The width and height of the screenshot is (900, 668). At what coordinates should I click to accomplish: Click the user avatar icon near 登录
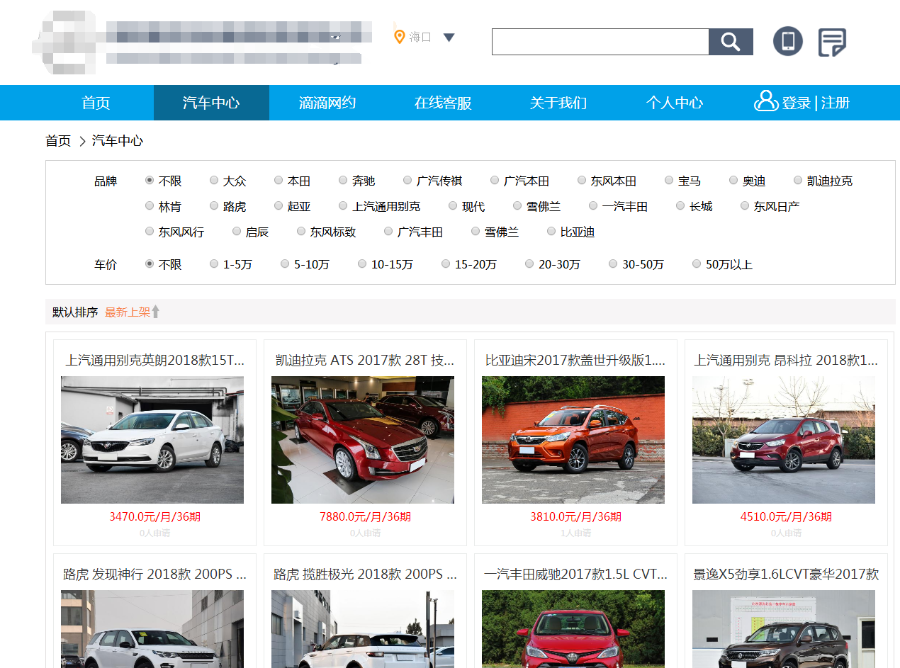766,101
